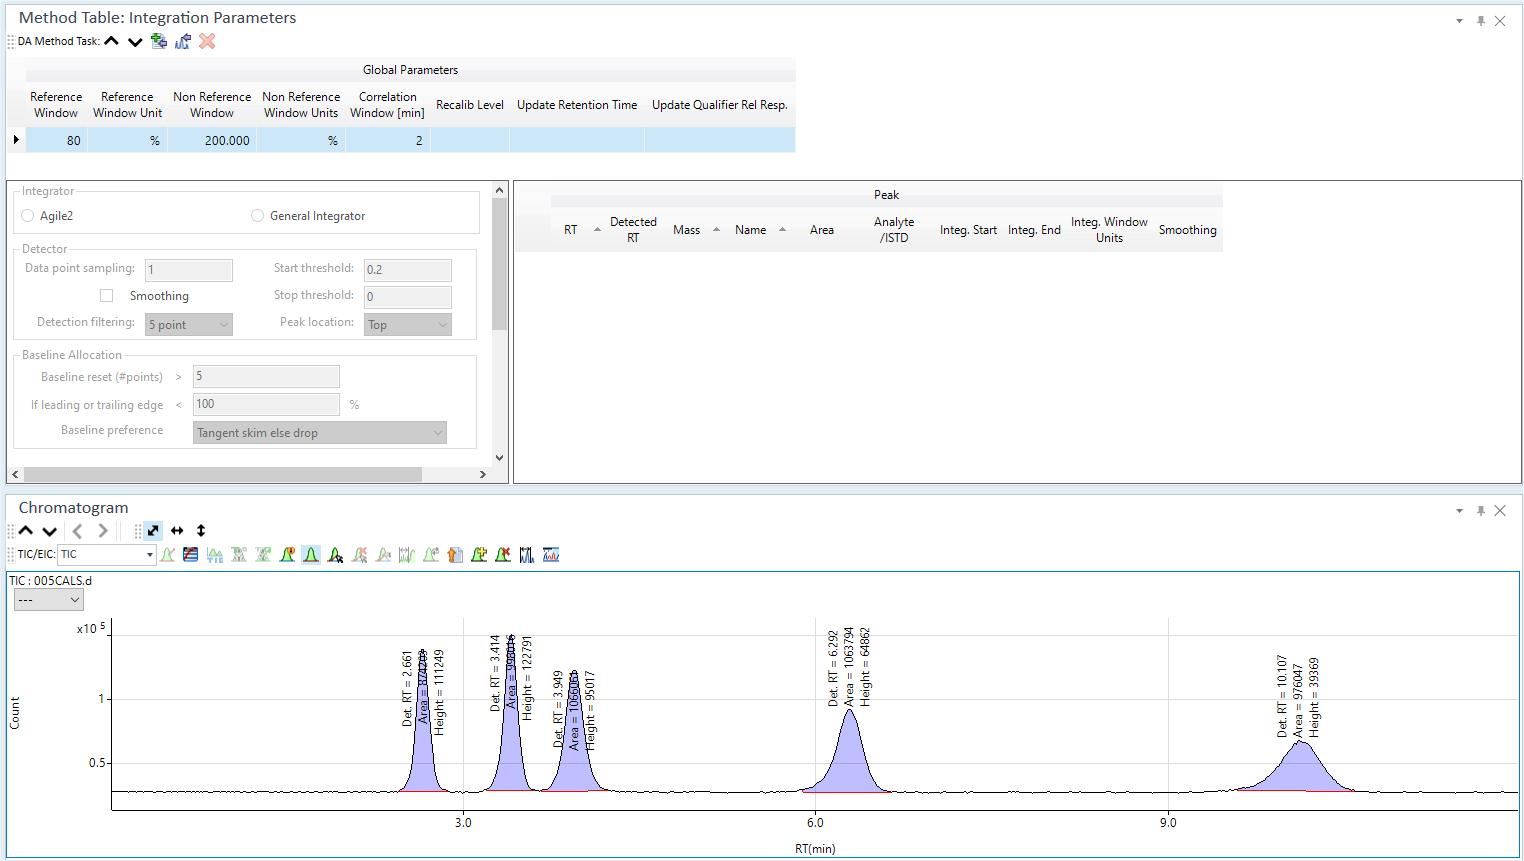Click the Update Qualifier Rel Resp. header
Screen dimensions: 1524x861
tap(720, 105)
